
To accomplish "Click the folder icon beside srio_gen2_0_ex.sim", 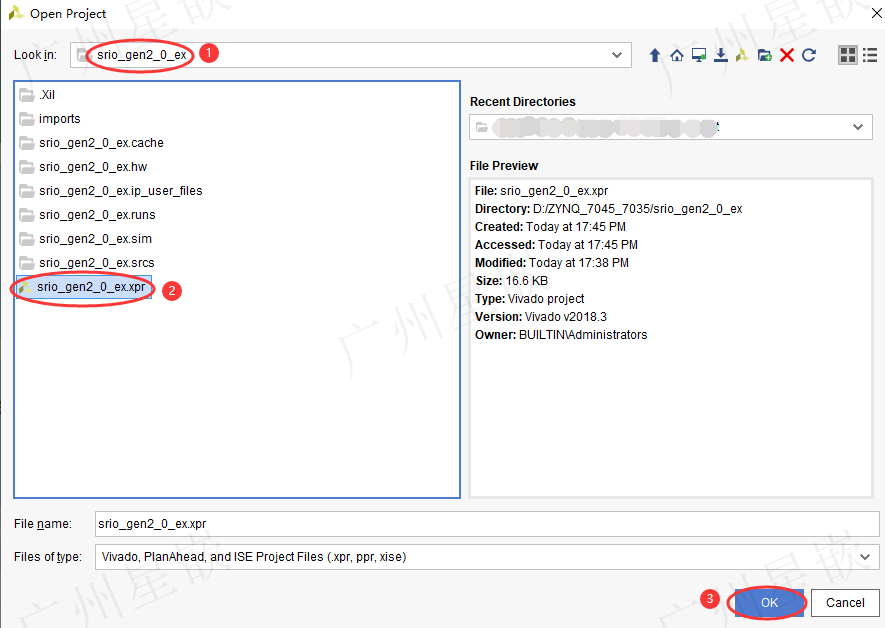I will (27, 239).
